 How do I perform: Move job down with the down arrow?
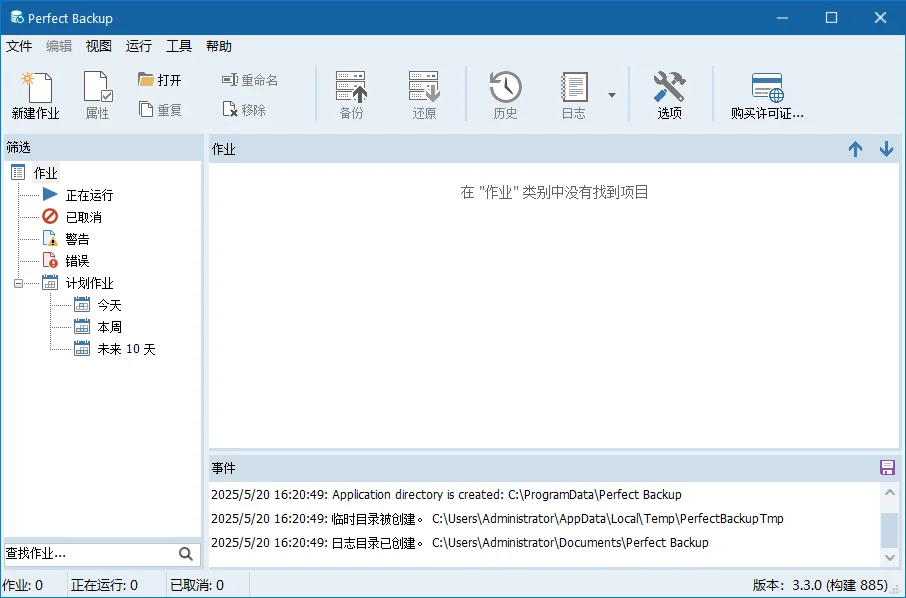(x=886, y=150)
